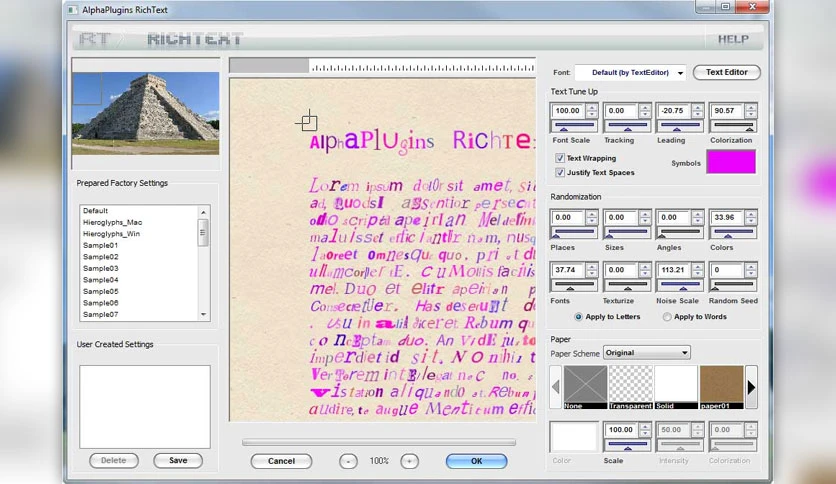Click the Save settings button
The image size is (836, 484).
pyautogui.click(x=178, y=461)
